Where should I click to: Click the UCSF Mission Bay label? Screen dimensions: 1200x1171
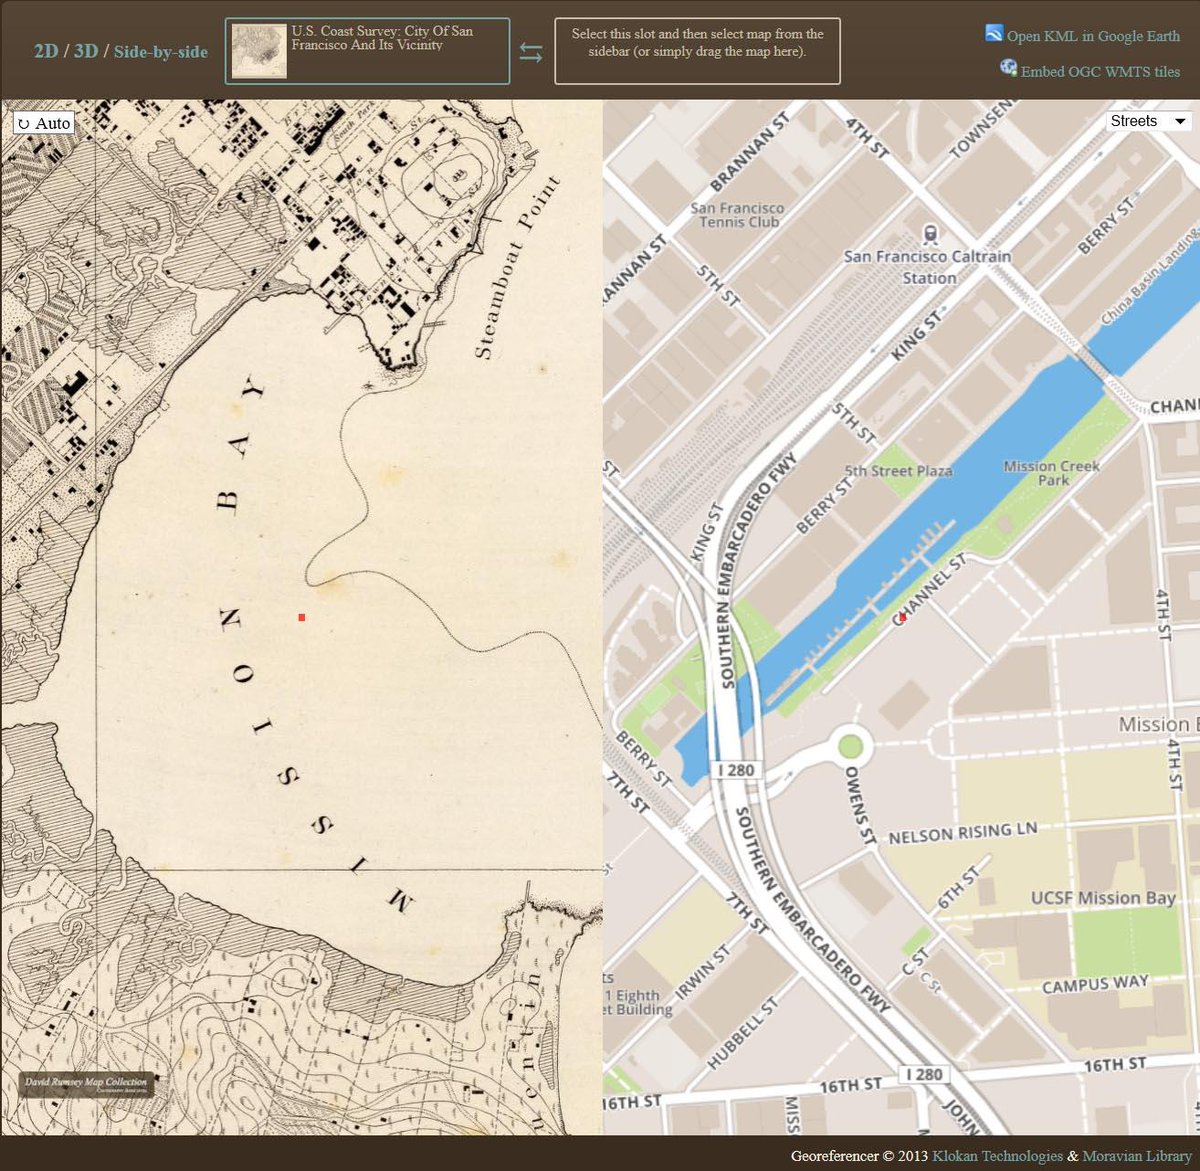click(1103, 898)
